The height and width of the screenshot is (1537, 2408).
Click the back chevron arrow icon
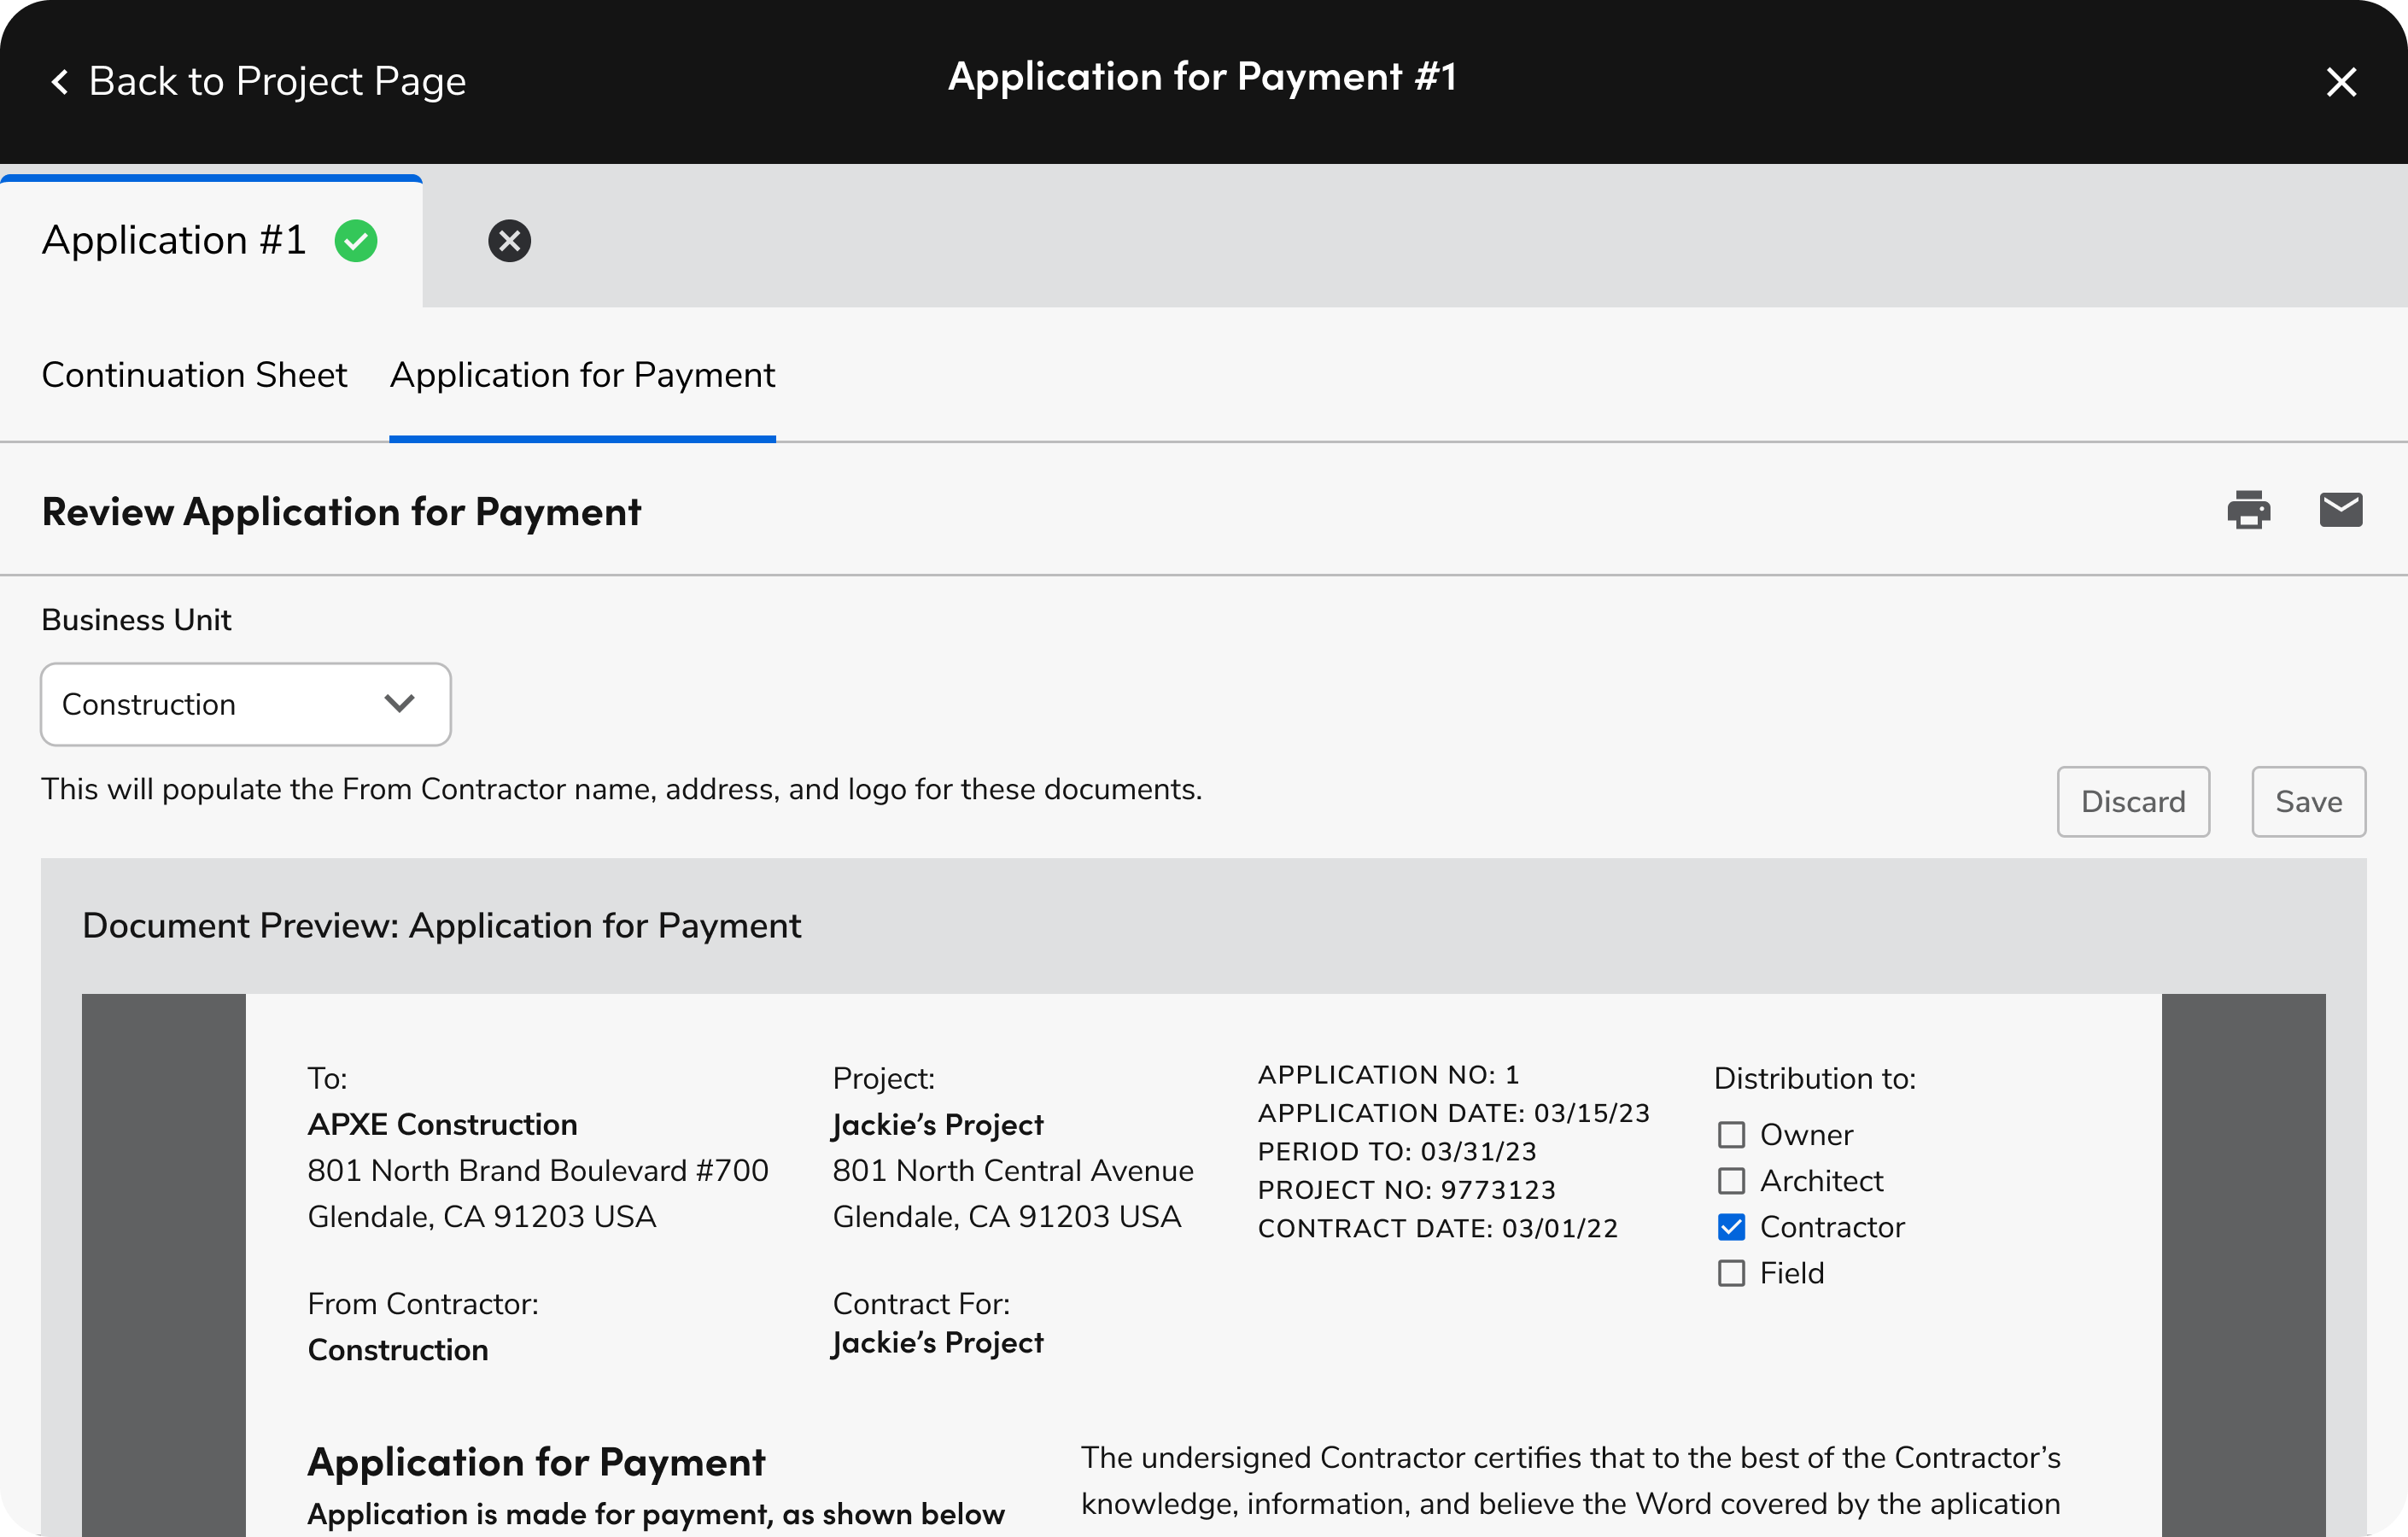point(60,82)
